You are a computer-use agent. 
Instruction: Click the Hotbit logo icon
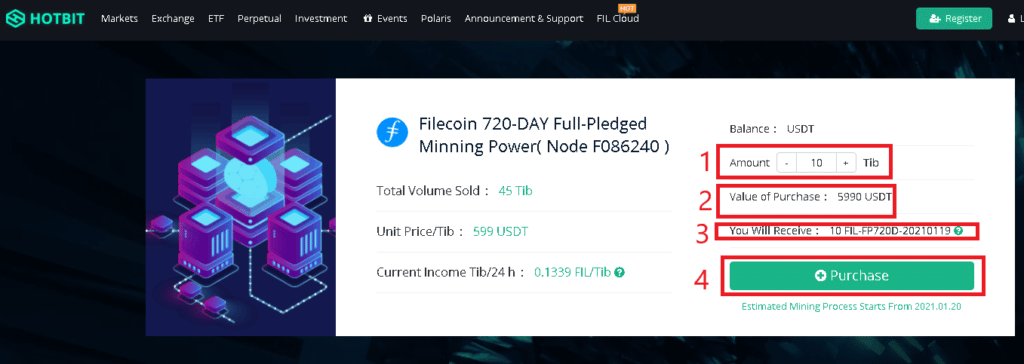(15, 18)
